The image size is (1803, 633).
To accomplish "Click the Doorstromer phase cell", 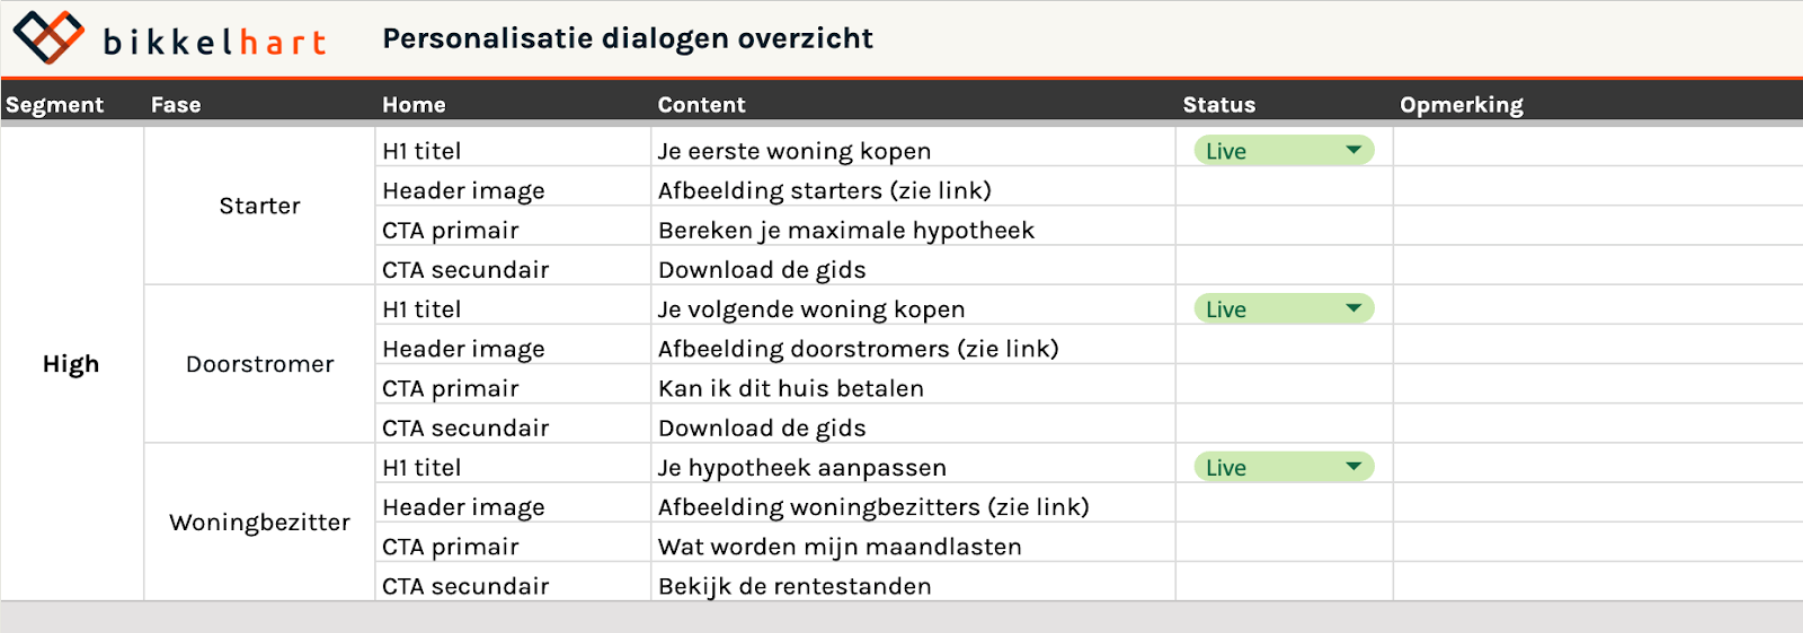I will pos(260,364).
